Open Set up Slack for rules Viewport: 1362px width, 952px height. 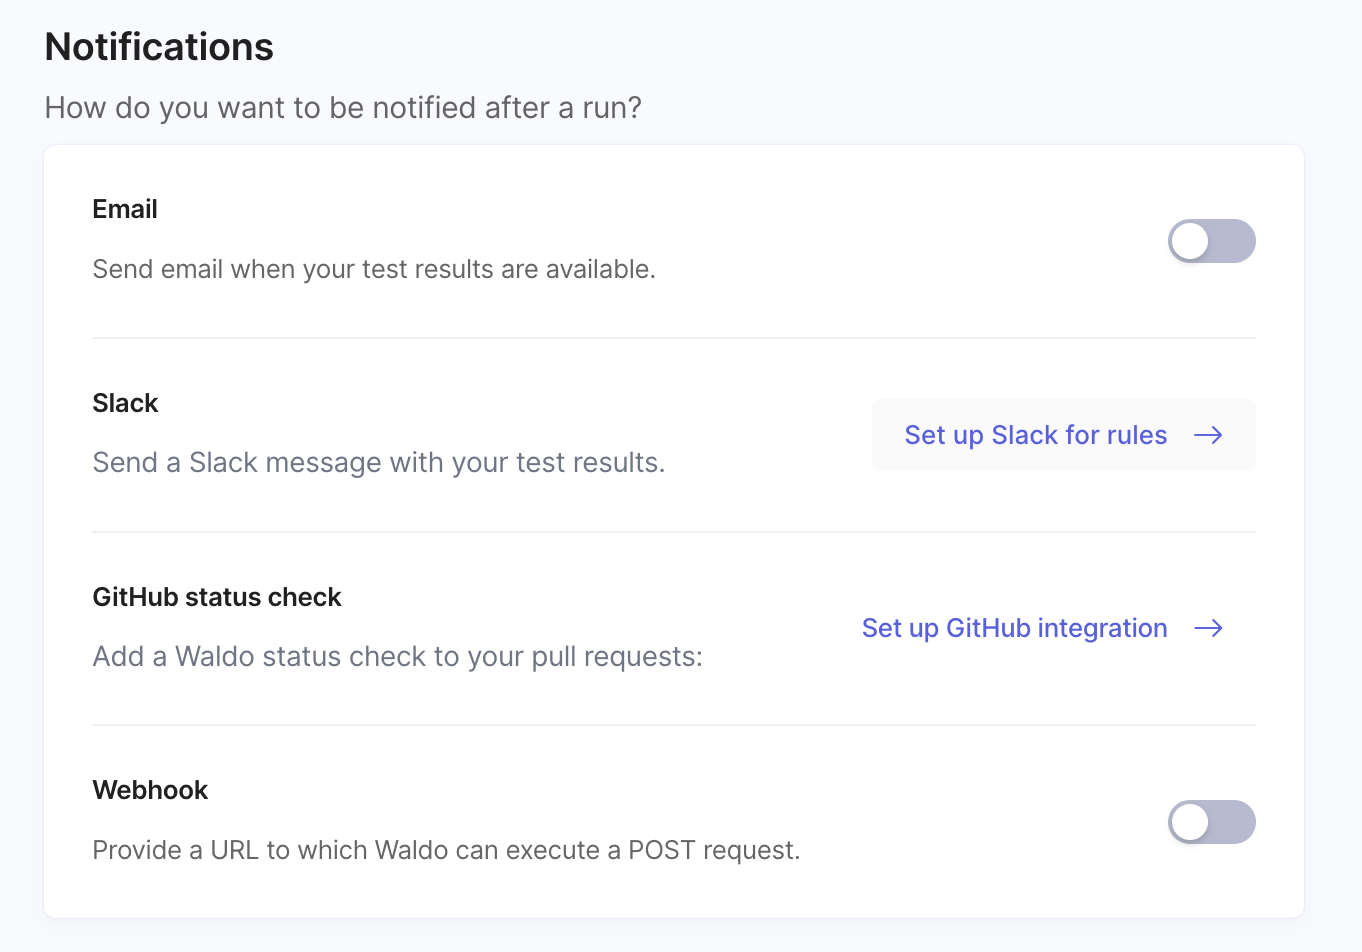pos(1036,435)
